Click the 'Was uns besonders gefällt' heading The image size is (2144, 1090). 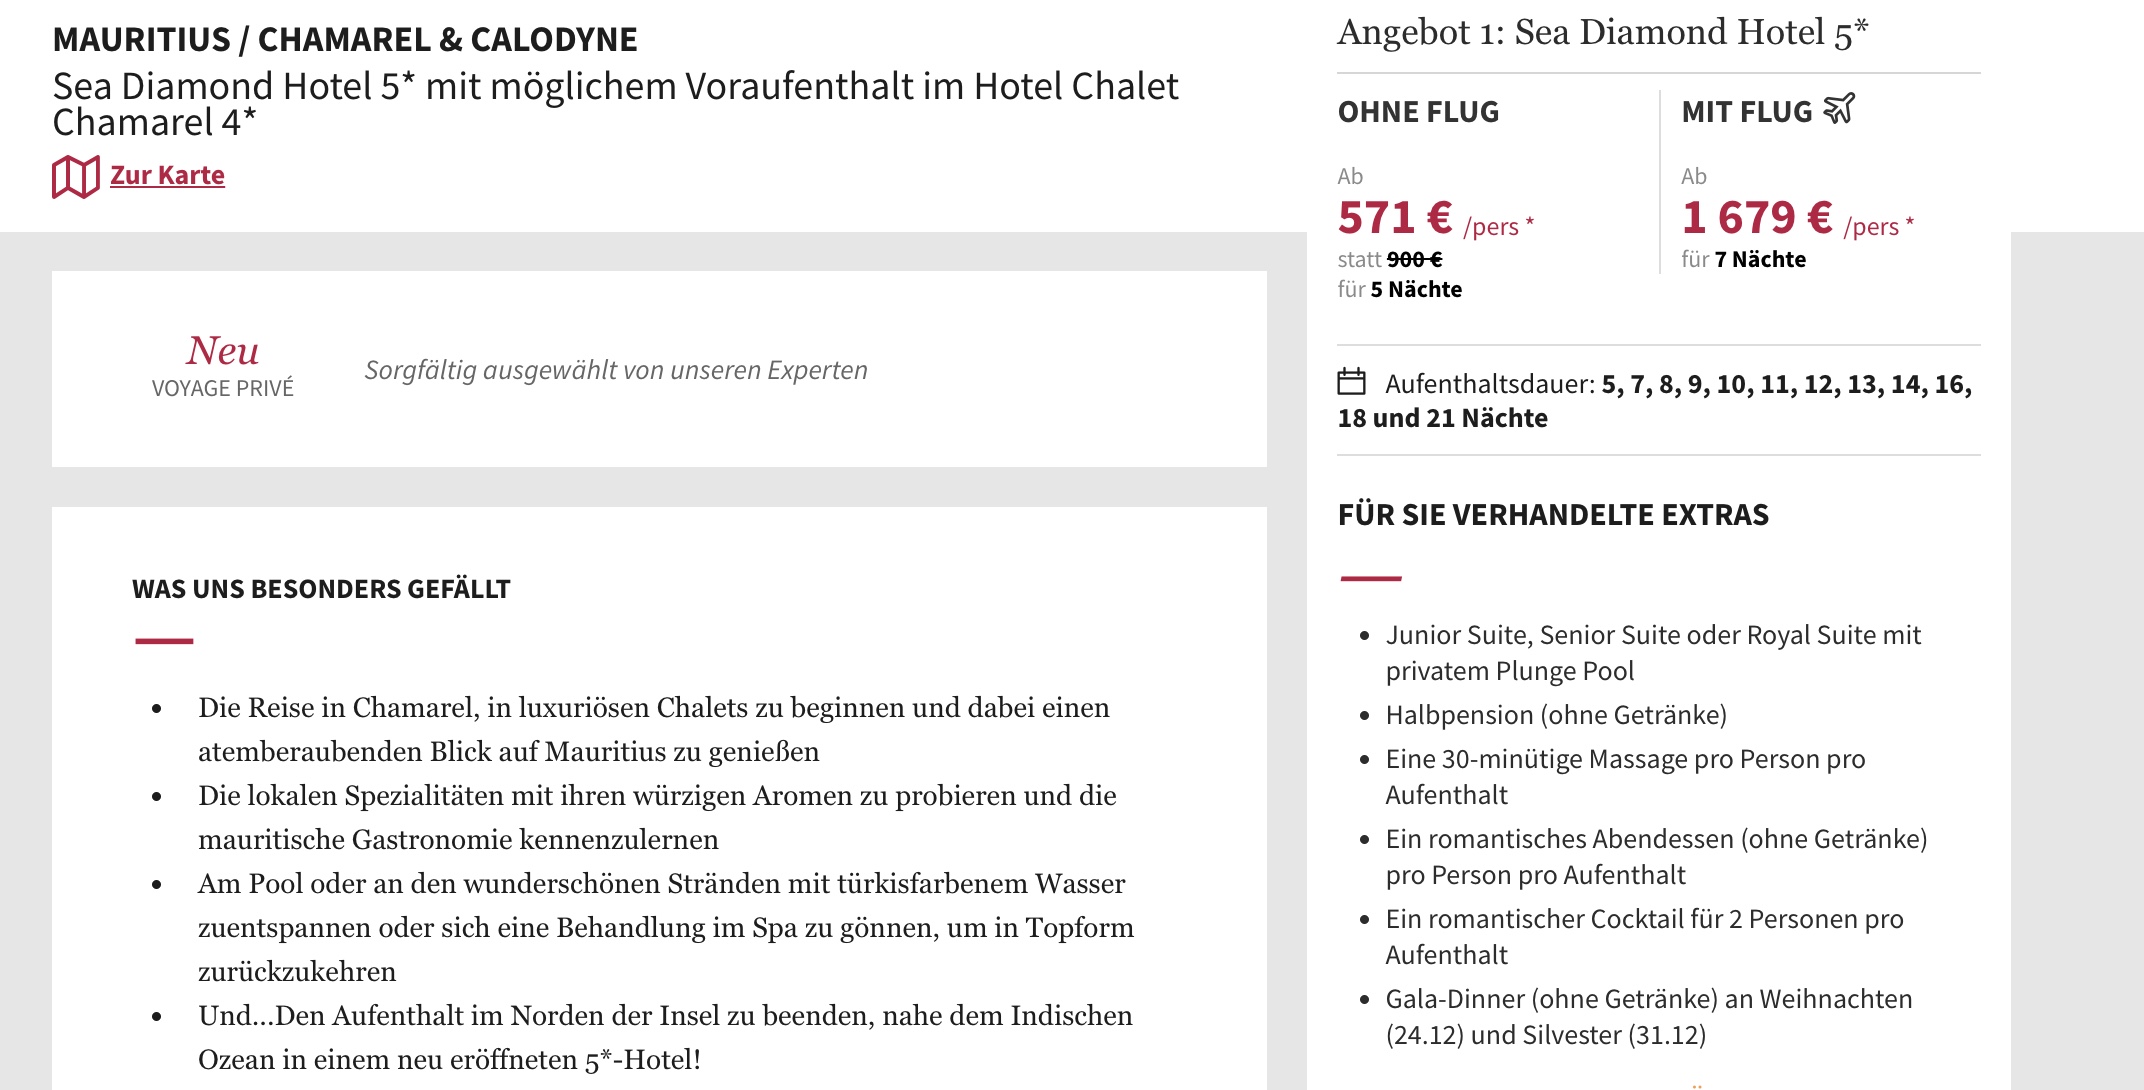click(321, 589)
